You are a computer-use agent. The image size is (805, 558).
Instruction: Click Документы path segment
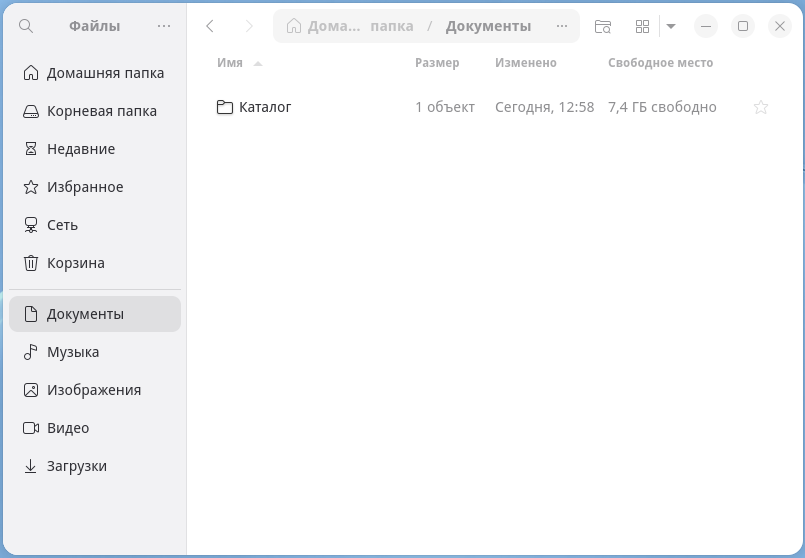pos(488,26)
